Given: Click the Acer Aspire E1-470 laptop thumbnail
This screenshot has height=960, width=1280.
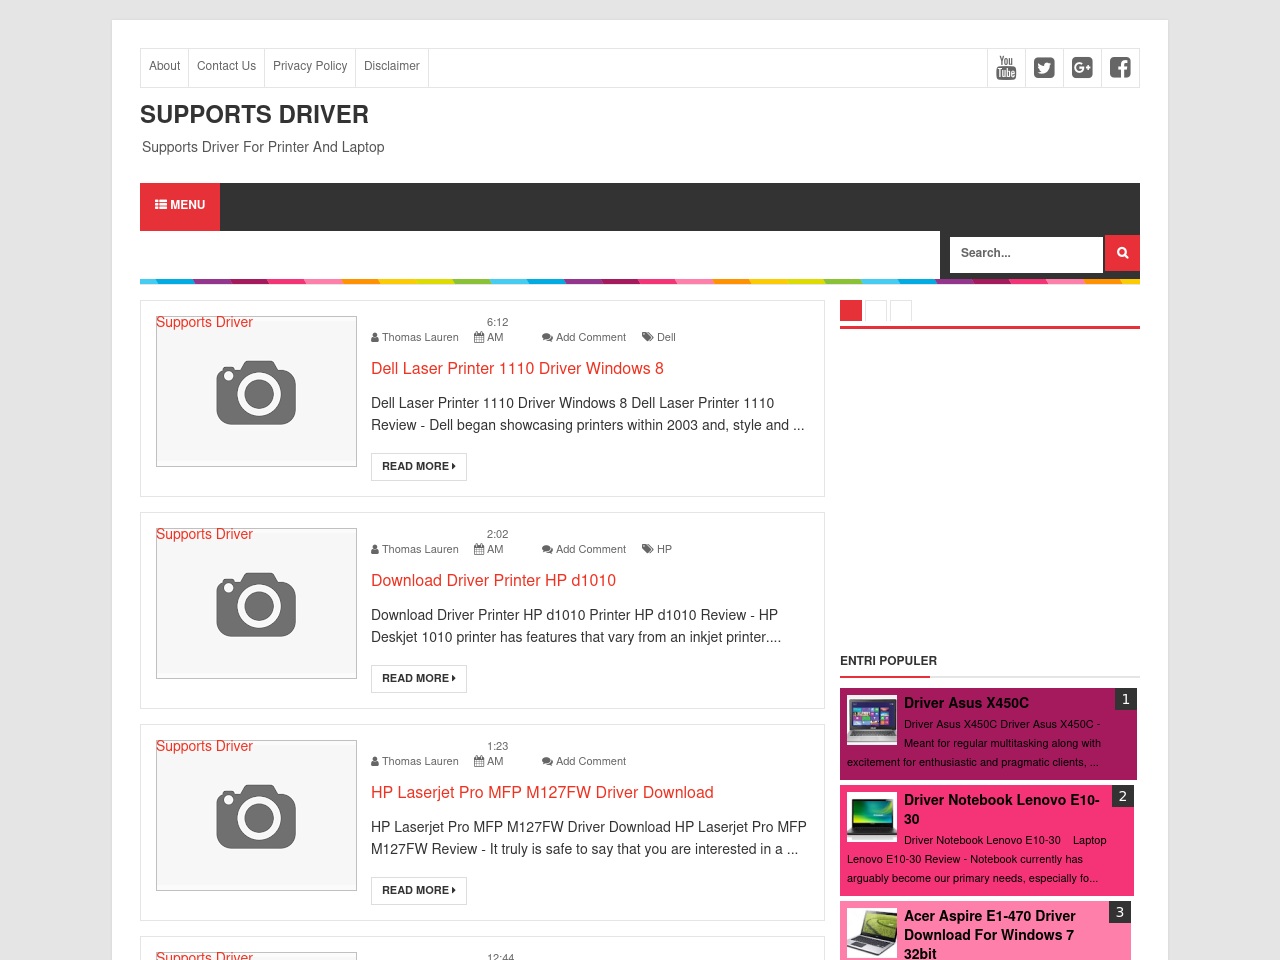Looking at the screenshot, I should [872, 933].
